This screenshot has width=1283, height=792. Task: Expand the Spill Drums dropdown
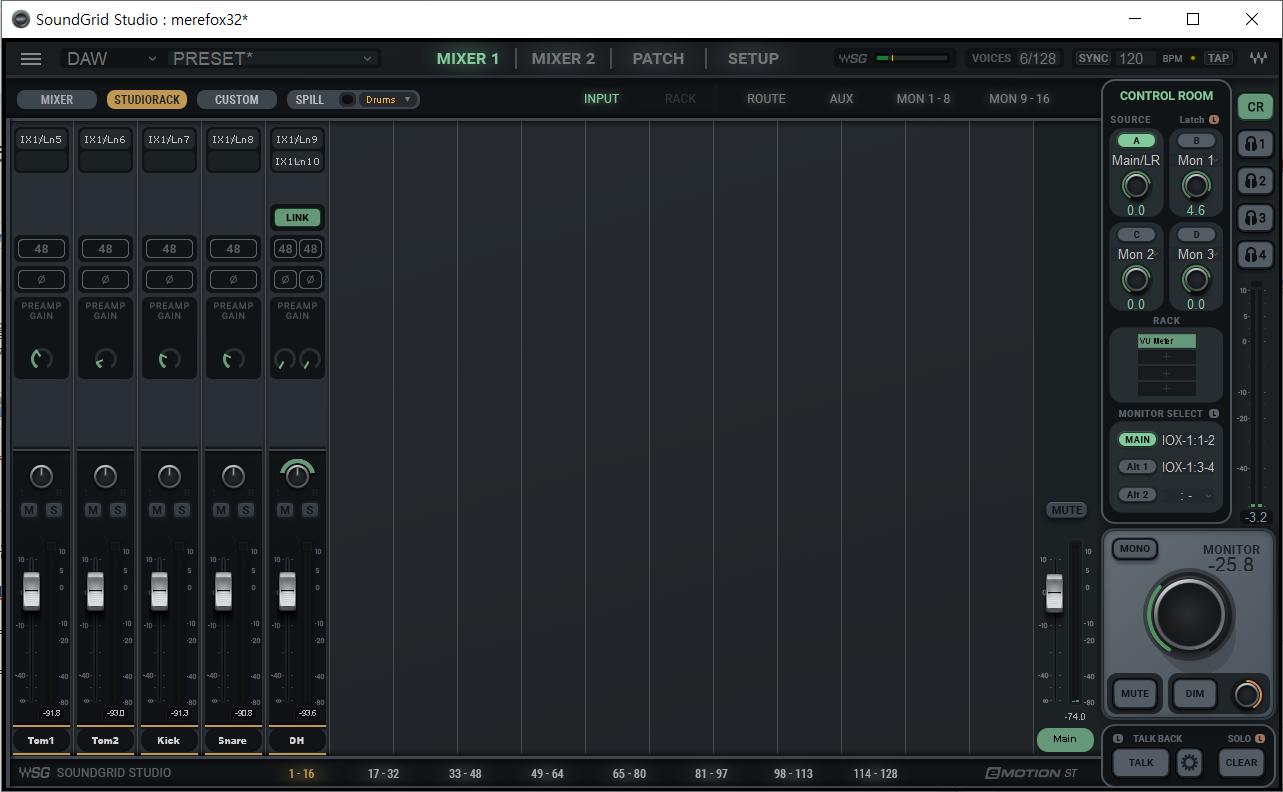coord(389,100)
